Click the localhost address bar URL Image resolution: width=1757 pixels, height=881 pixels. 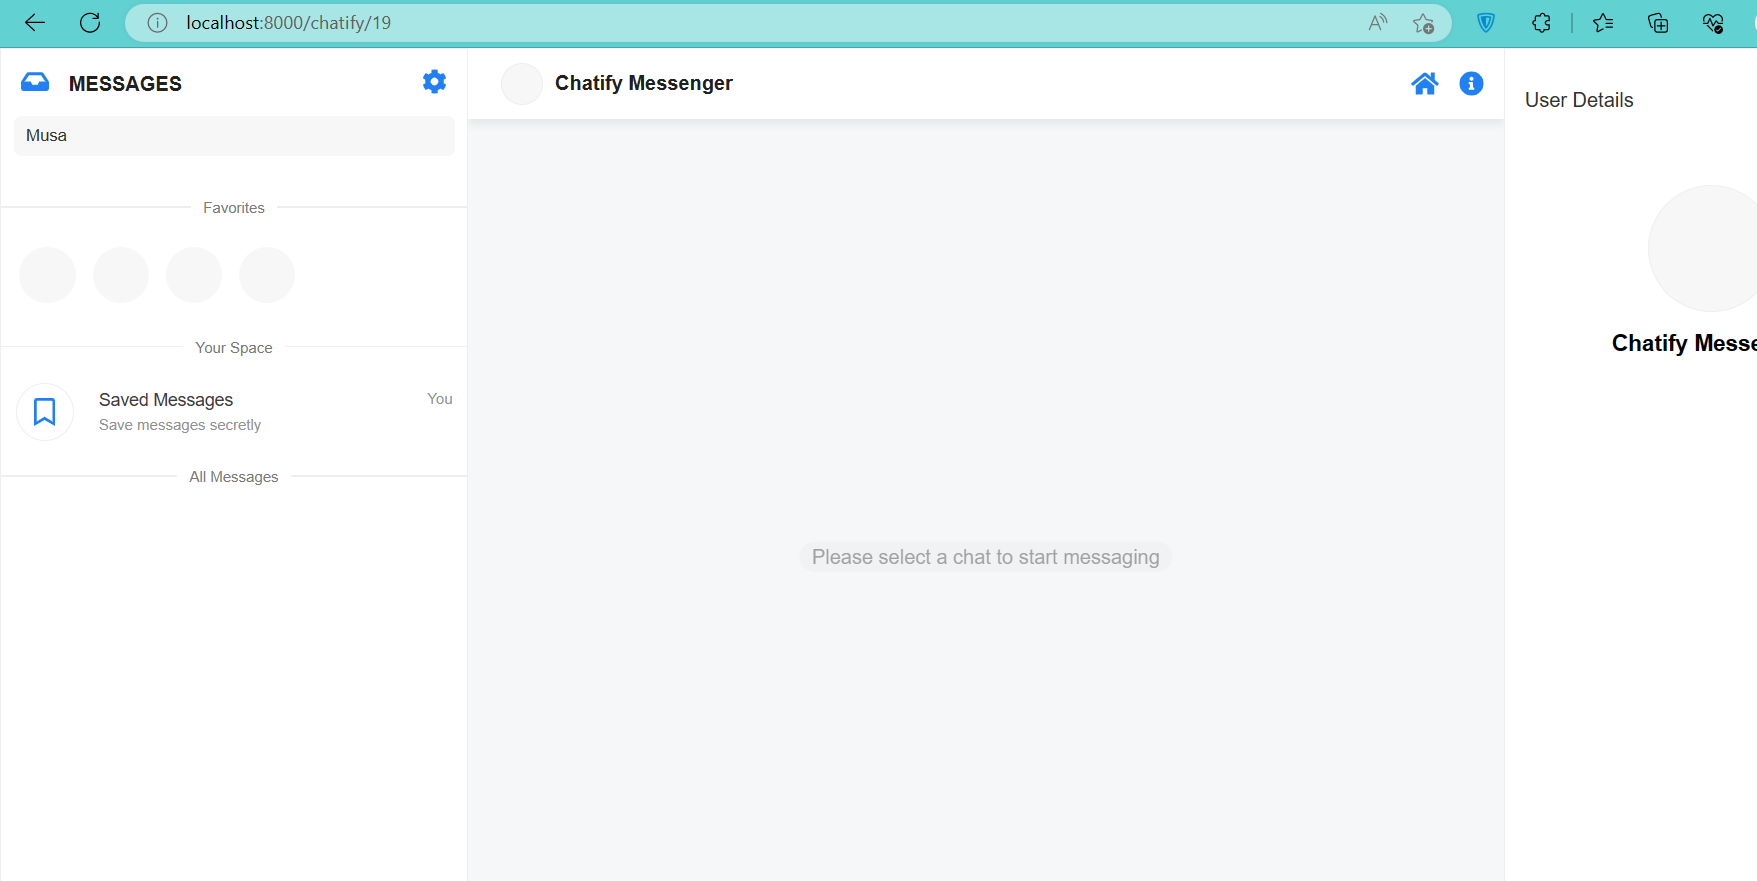point(288,23)
